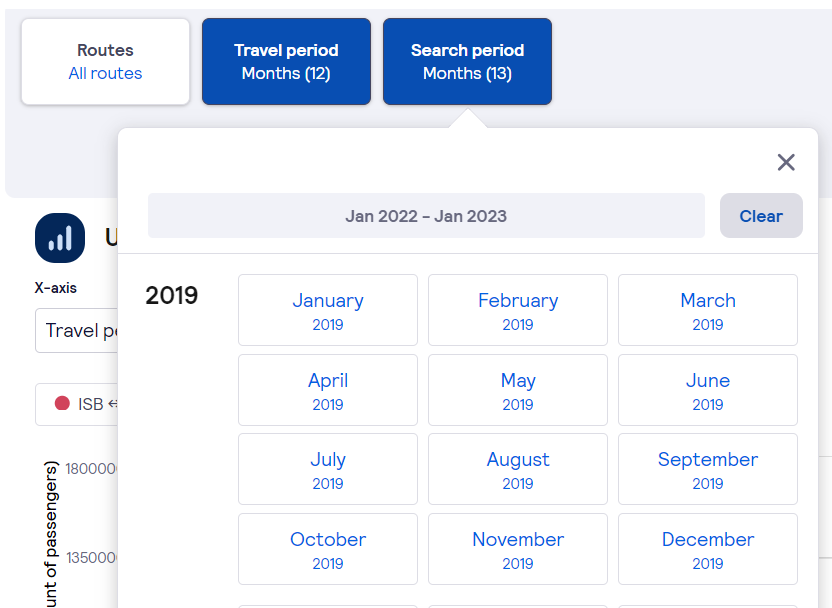The width and height of the screenshot is (832, 608).
Task: Click the bar chart icon
Action: 60,238
